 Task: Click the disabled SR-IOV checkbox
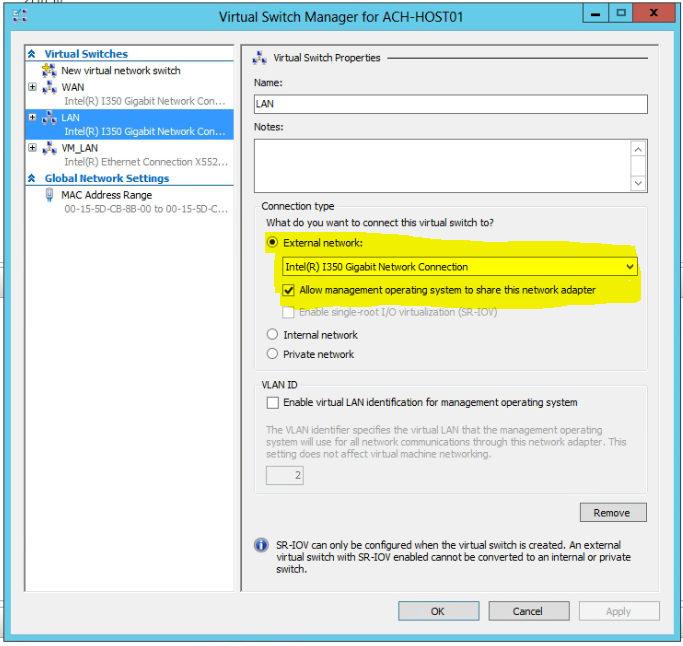point(288,312)
